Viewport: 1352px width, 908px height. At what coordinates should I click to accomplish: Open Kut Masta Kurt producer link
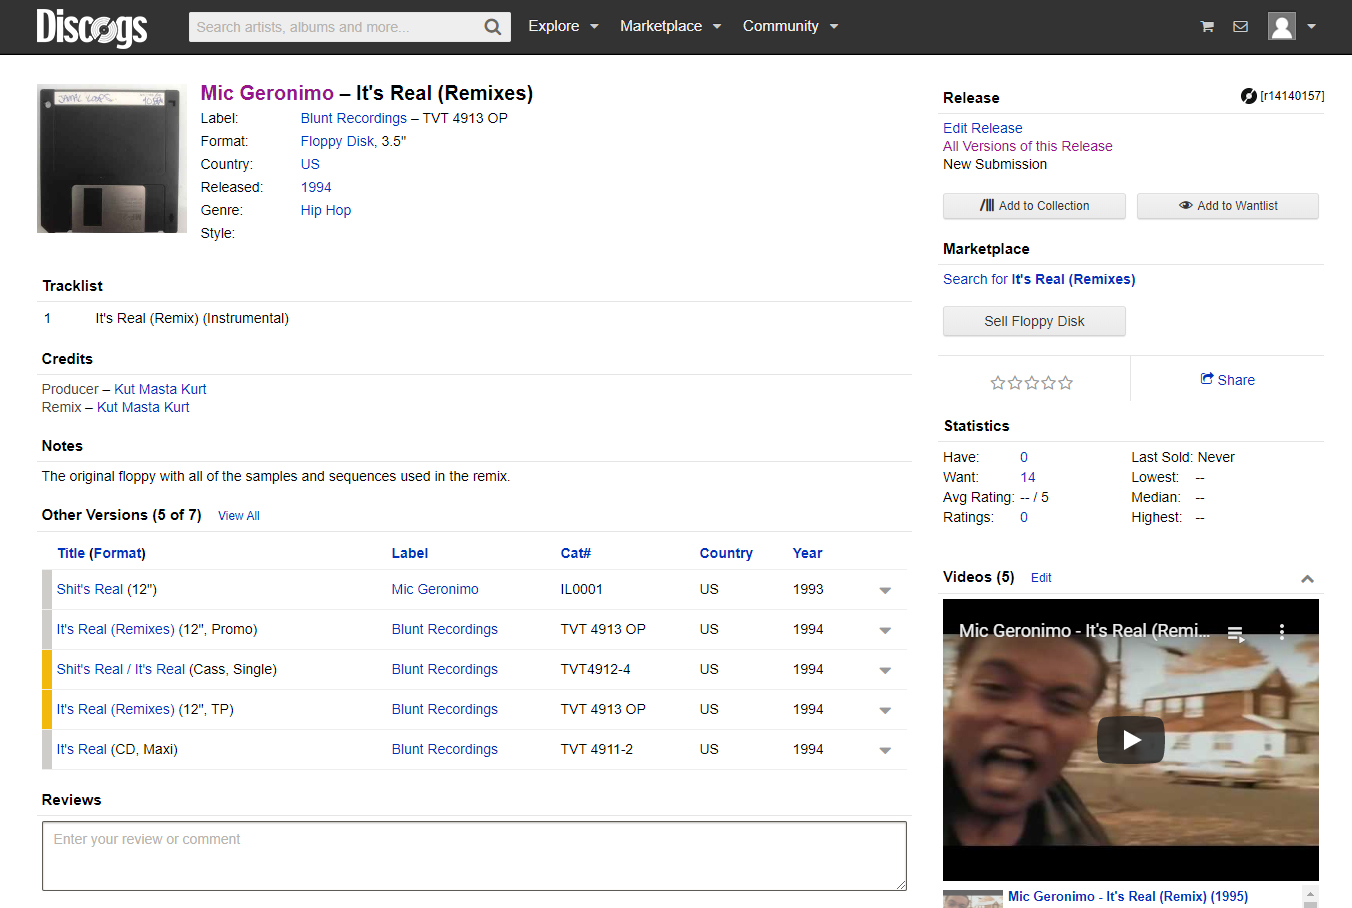point(160,389)
